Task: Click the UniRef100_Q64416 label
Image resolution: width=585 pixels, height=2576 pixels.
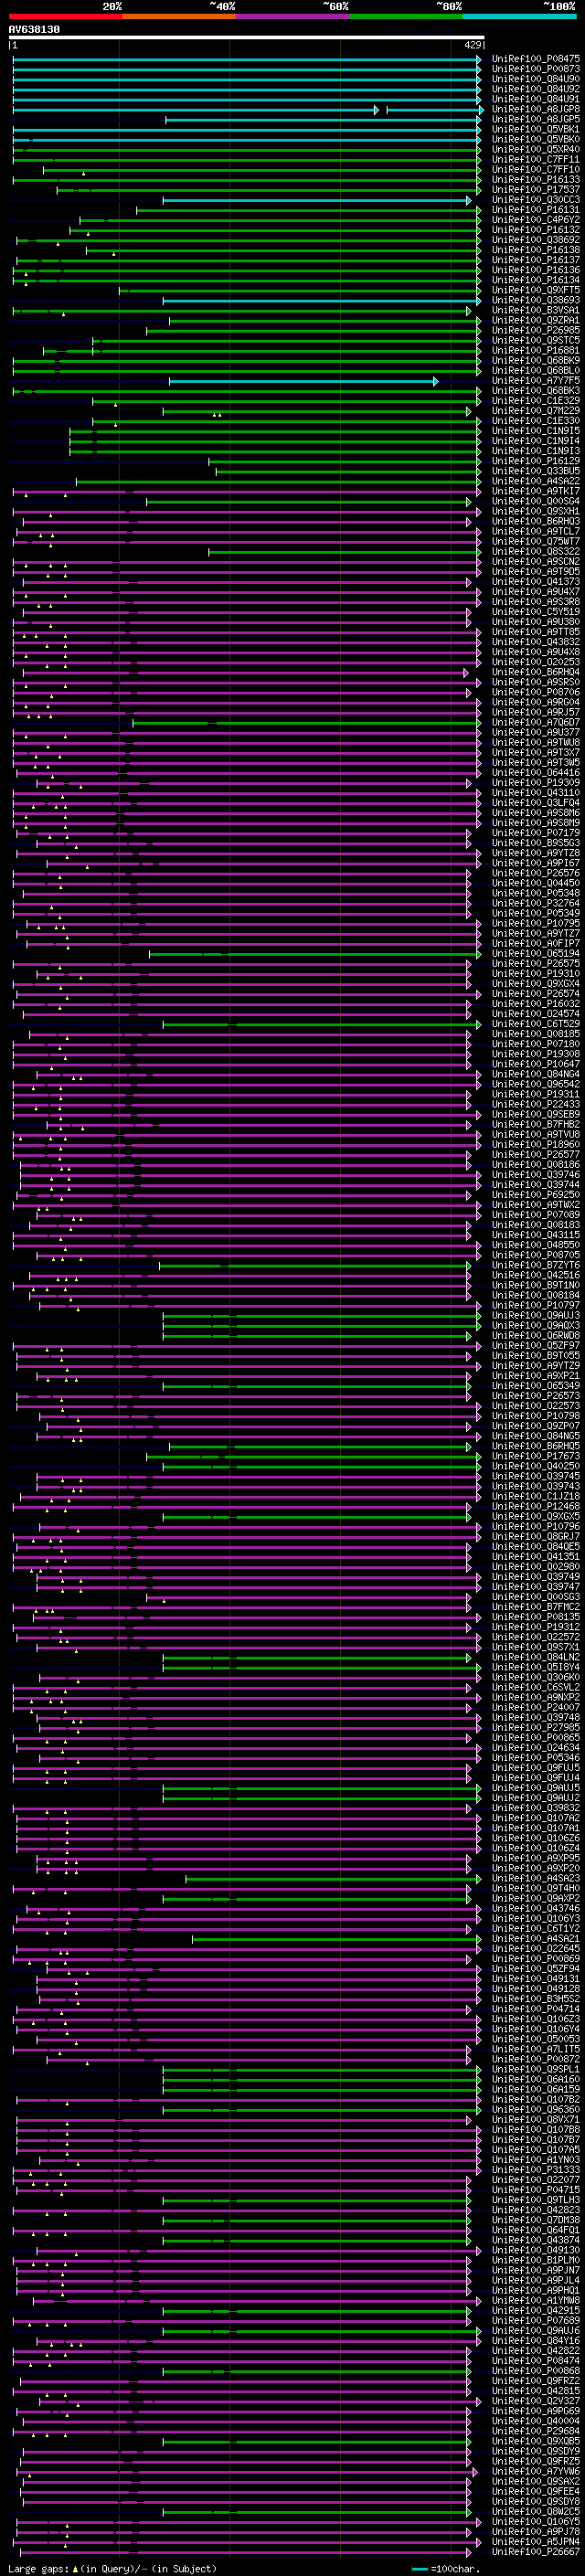Action: pyautogui.click(x=536, y=773)
